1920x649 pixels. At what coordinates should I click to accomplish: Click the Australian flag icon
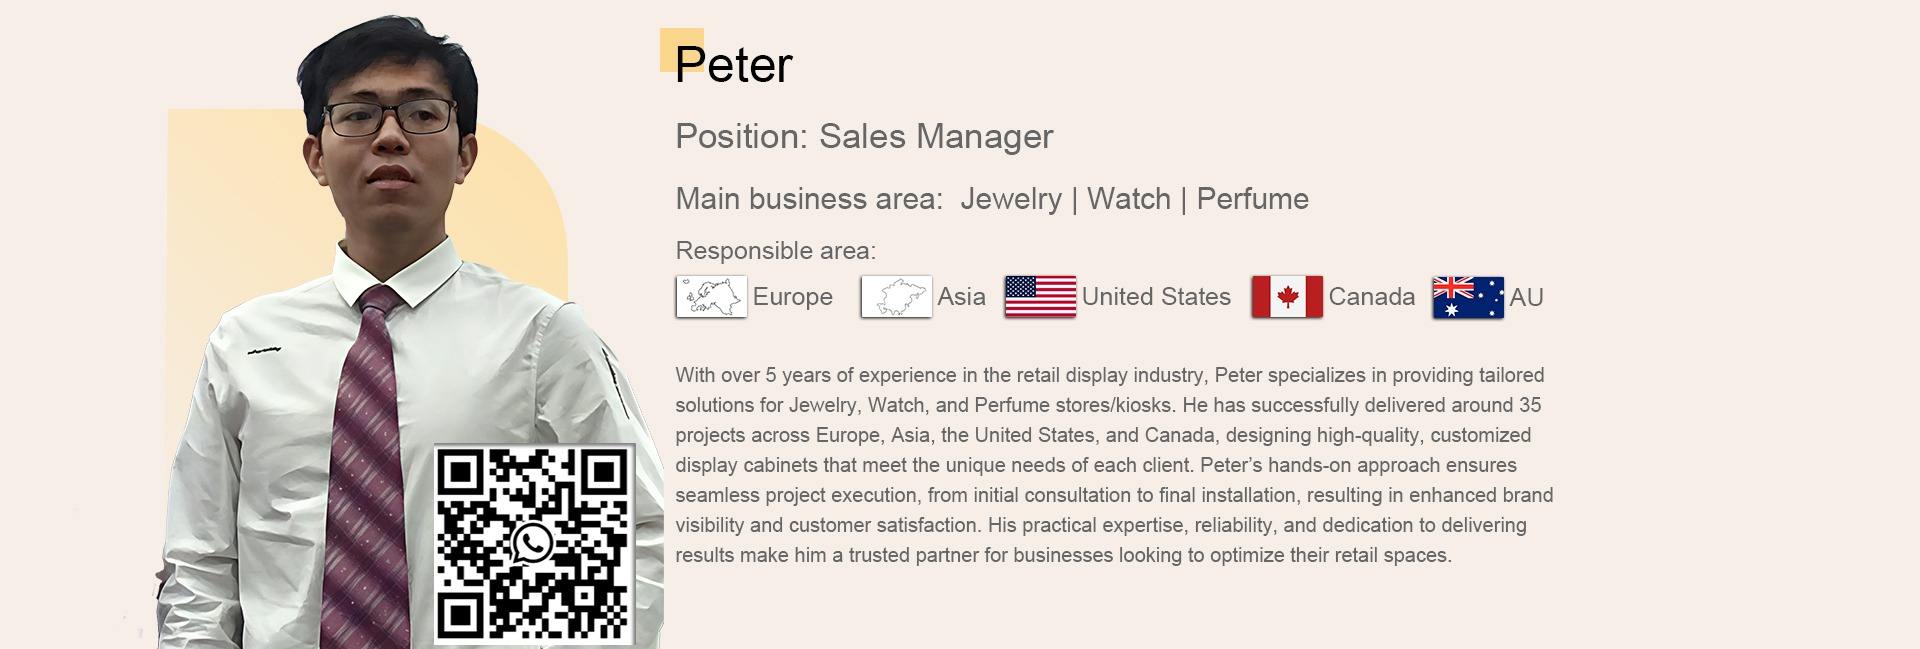[x=1468, y=297]
